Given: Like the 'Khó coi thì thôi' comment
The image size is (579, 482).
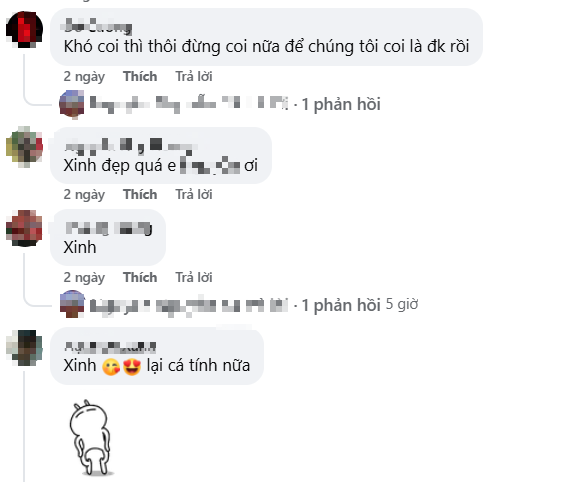Looking at the screenshot, I should (140, 76).
